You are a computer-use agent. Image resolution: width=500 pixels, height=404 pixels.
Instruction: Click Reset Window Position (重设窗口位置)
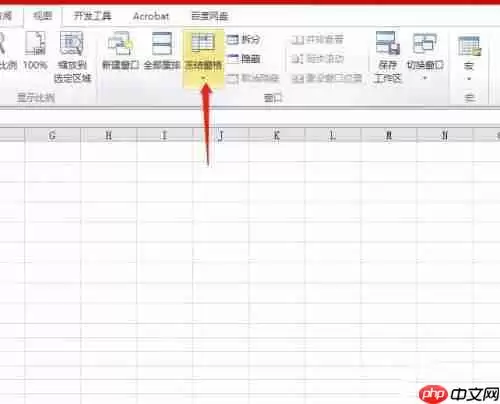tap(327, 78)
